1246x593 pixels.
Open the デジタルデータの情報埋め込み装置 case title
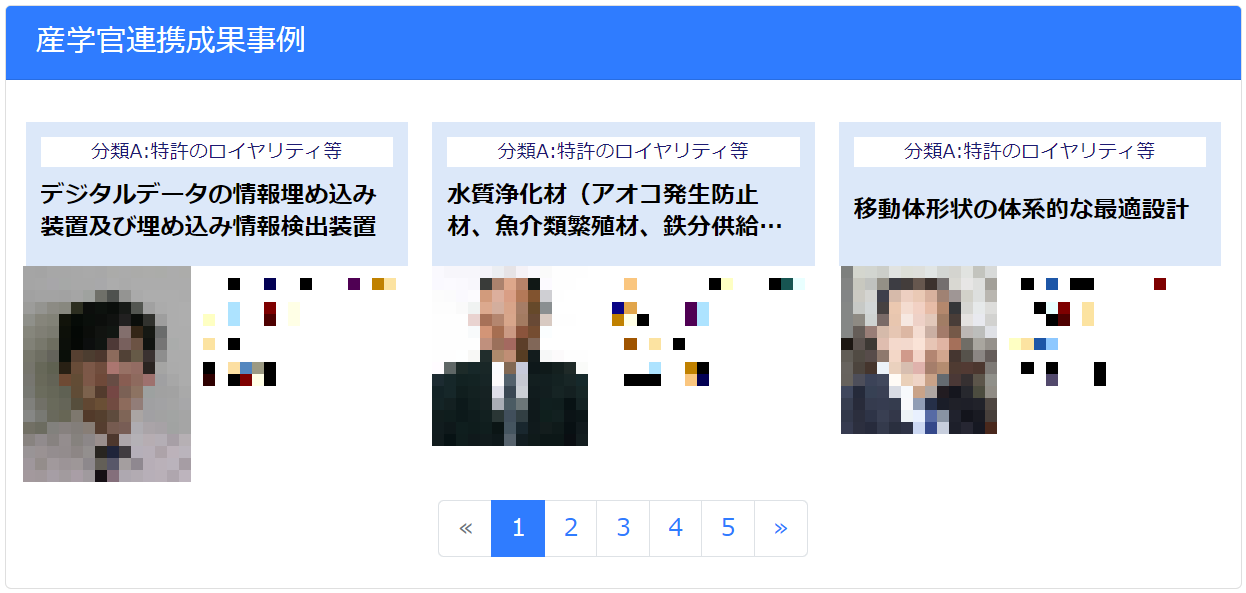coord(209,209)
